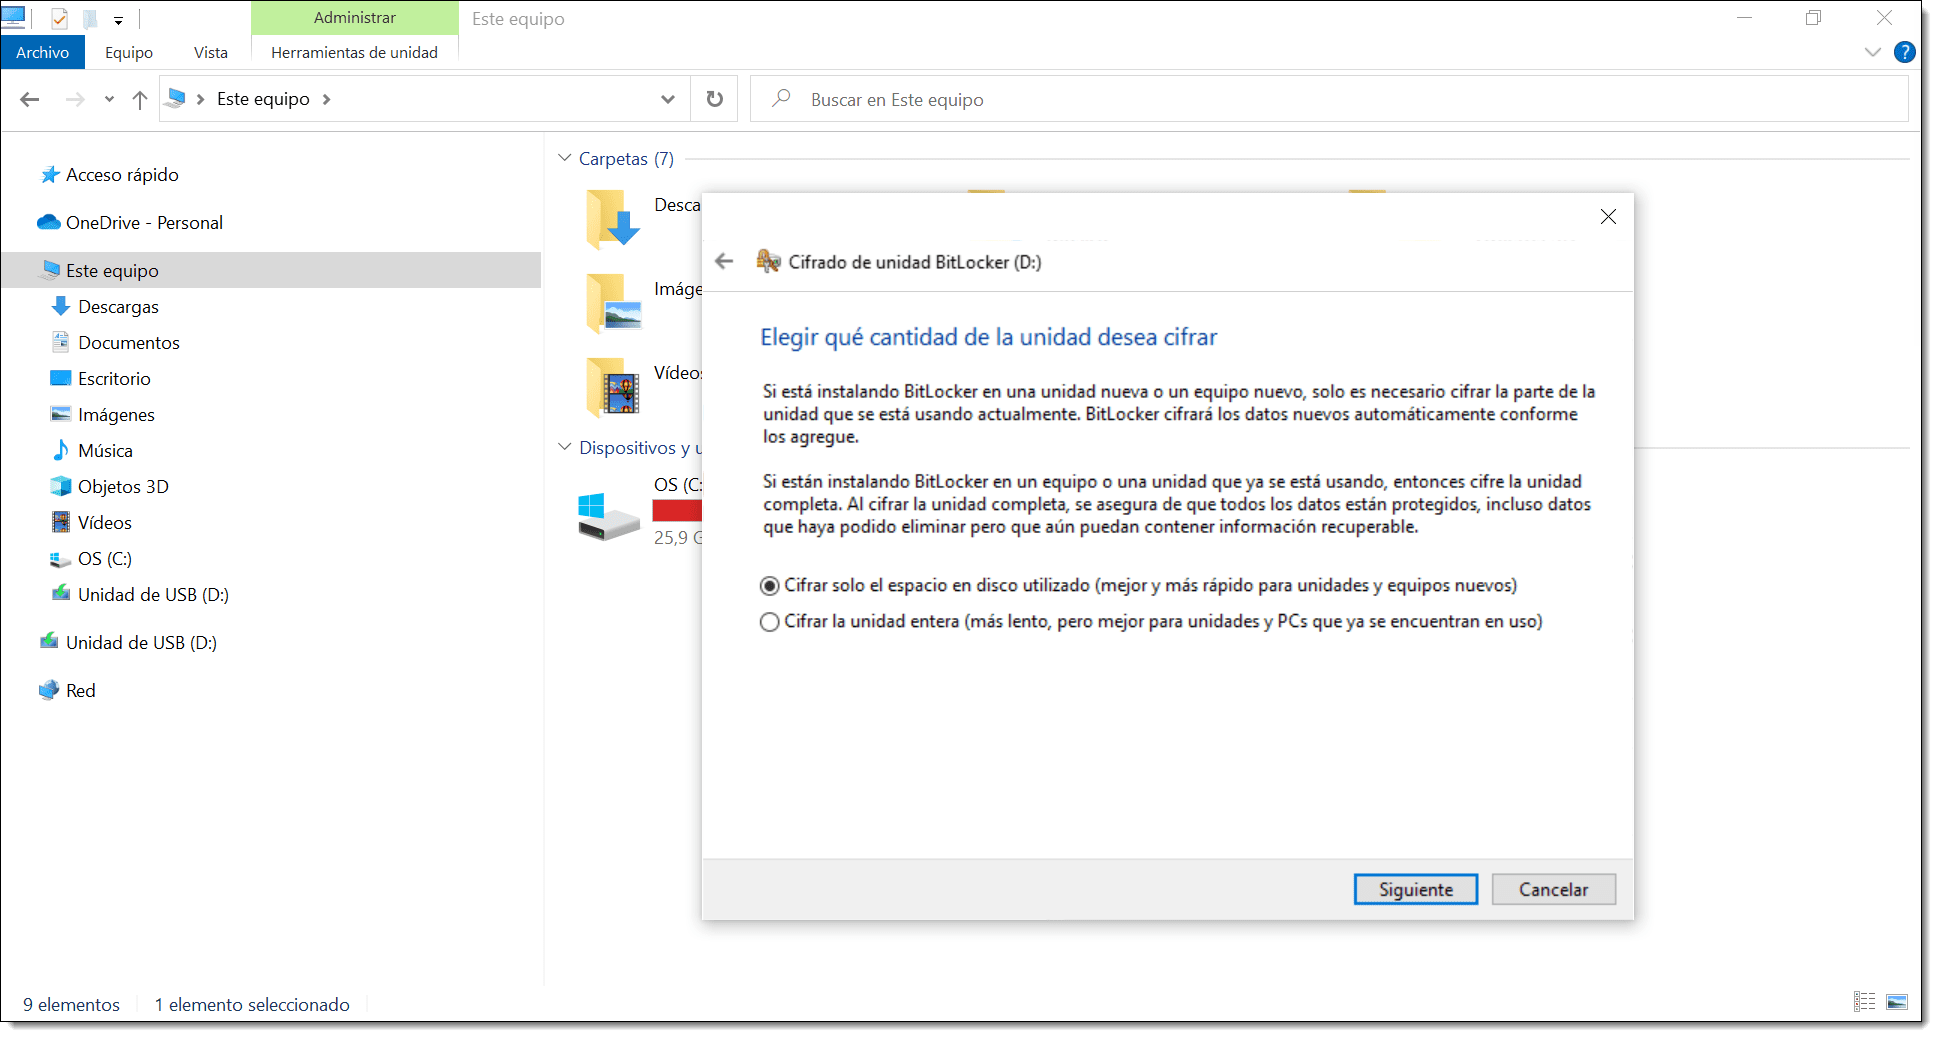
Task: Select encrypt the entire drive option
Action: (x=1151, y=621)
